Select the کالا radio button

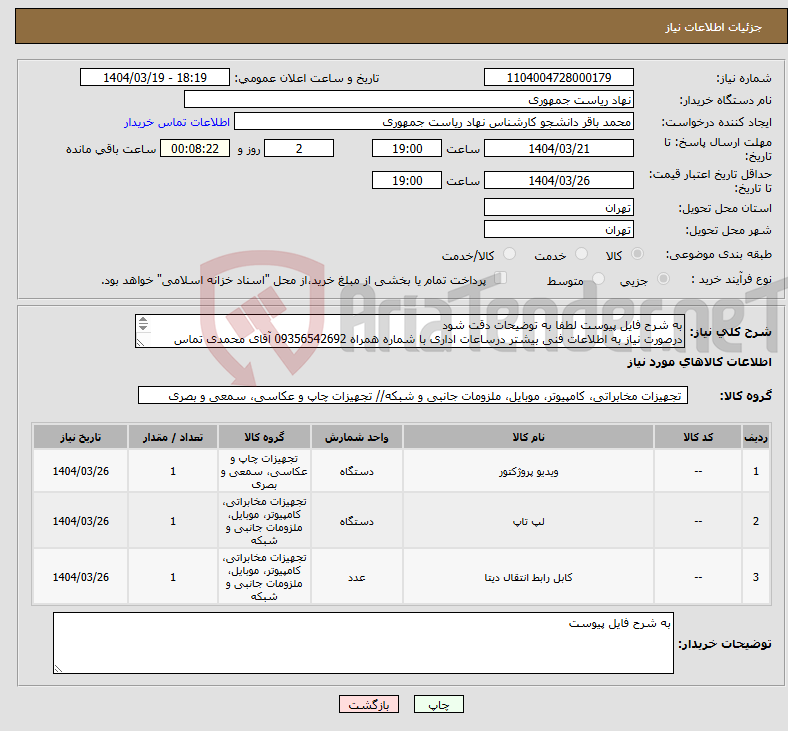(637, 254)
